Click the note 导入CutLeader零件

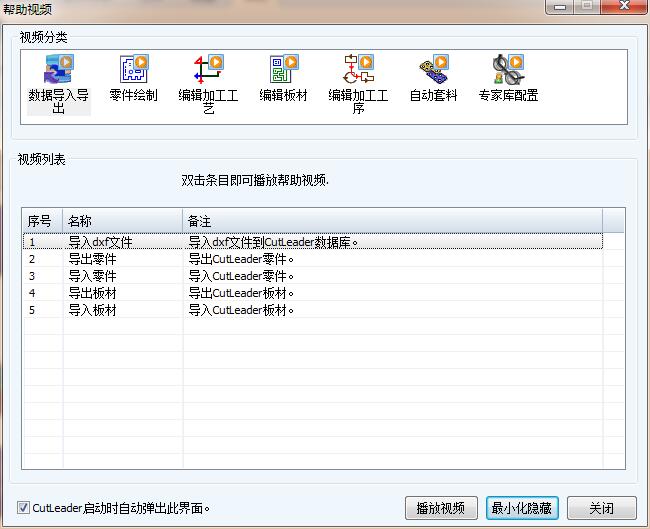(241, 277)
